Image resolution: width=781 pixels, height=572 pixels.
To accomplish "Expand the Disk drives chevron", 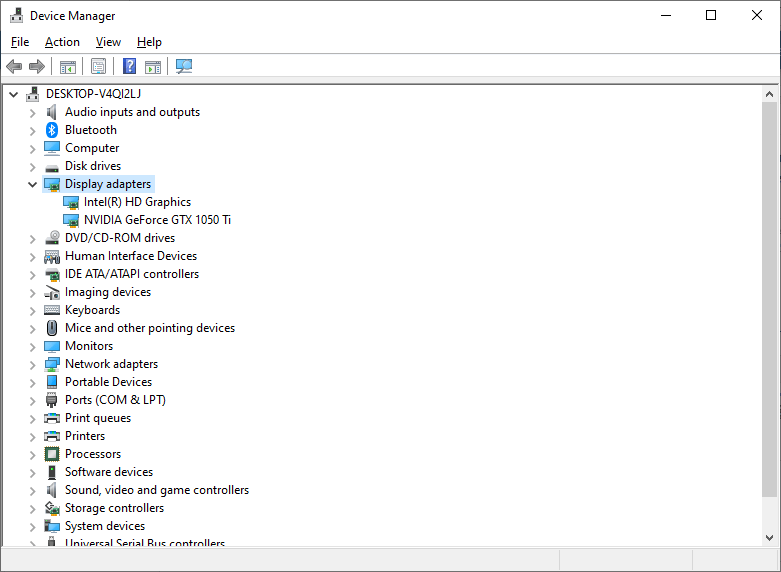I will click(x=32, y=166).
